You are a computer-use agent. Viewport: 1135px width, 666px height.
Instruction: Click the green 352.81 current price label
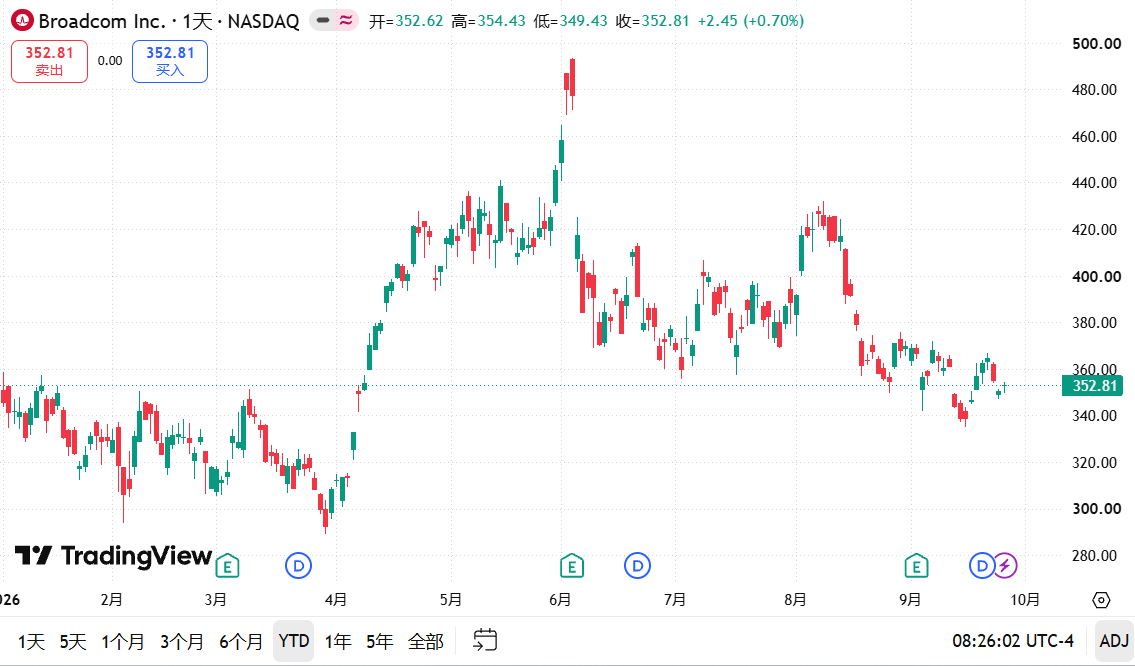tap(1092, 385)
